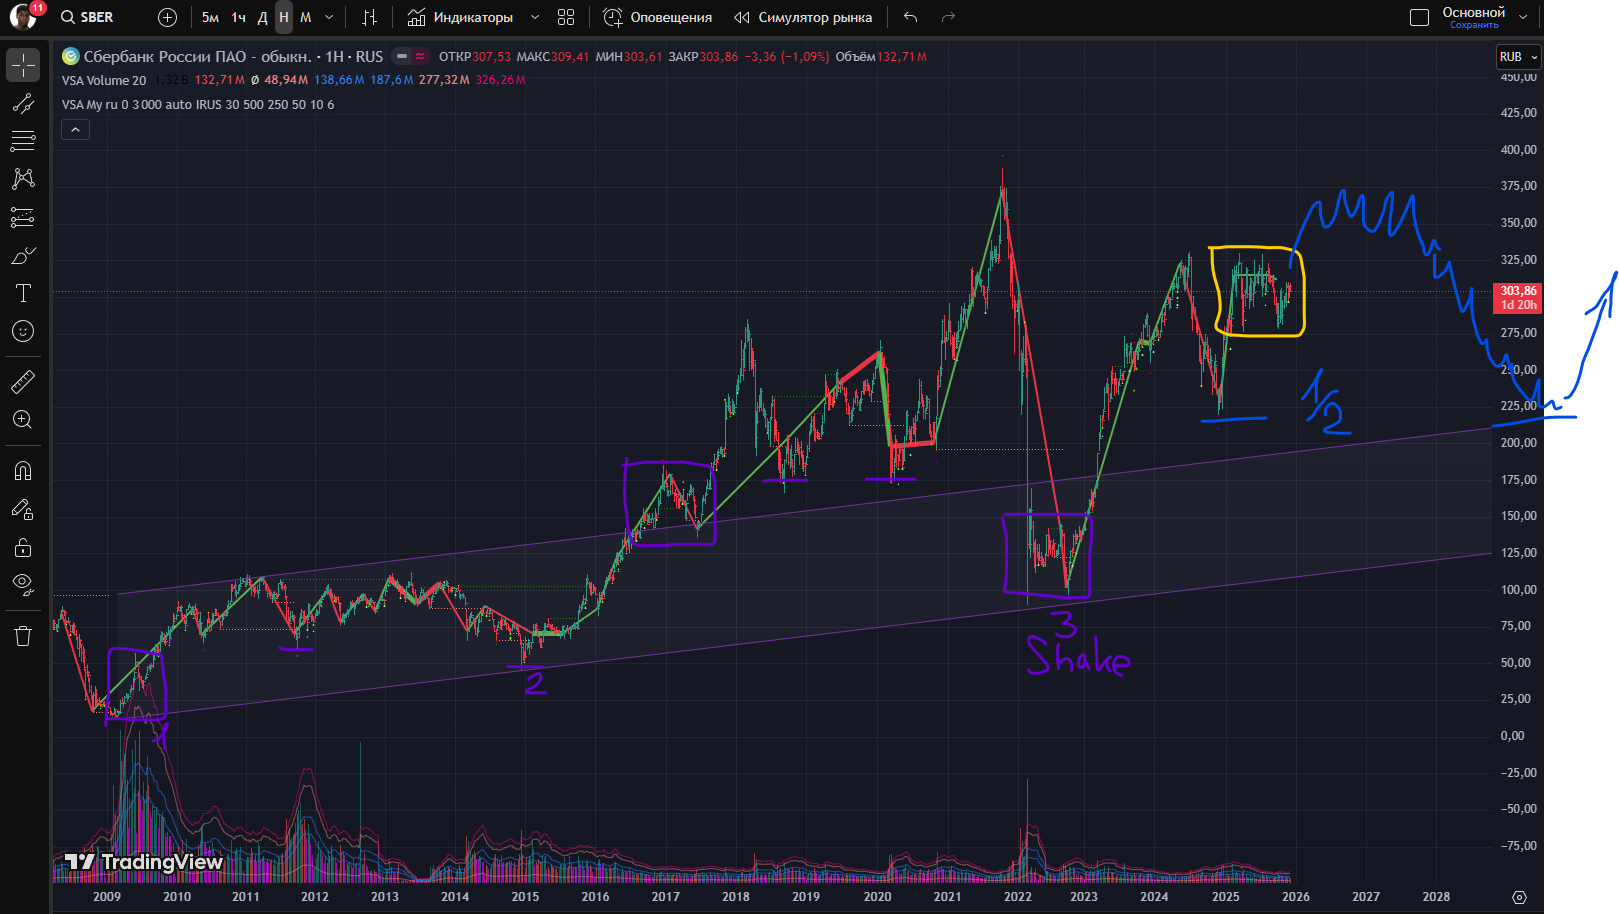Collapse the indicator legend with chevron button
The height and width of the screenshot is (914, 1619).
point(75,129)
